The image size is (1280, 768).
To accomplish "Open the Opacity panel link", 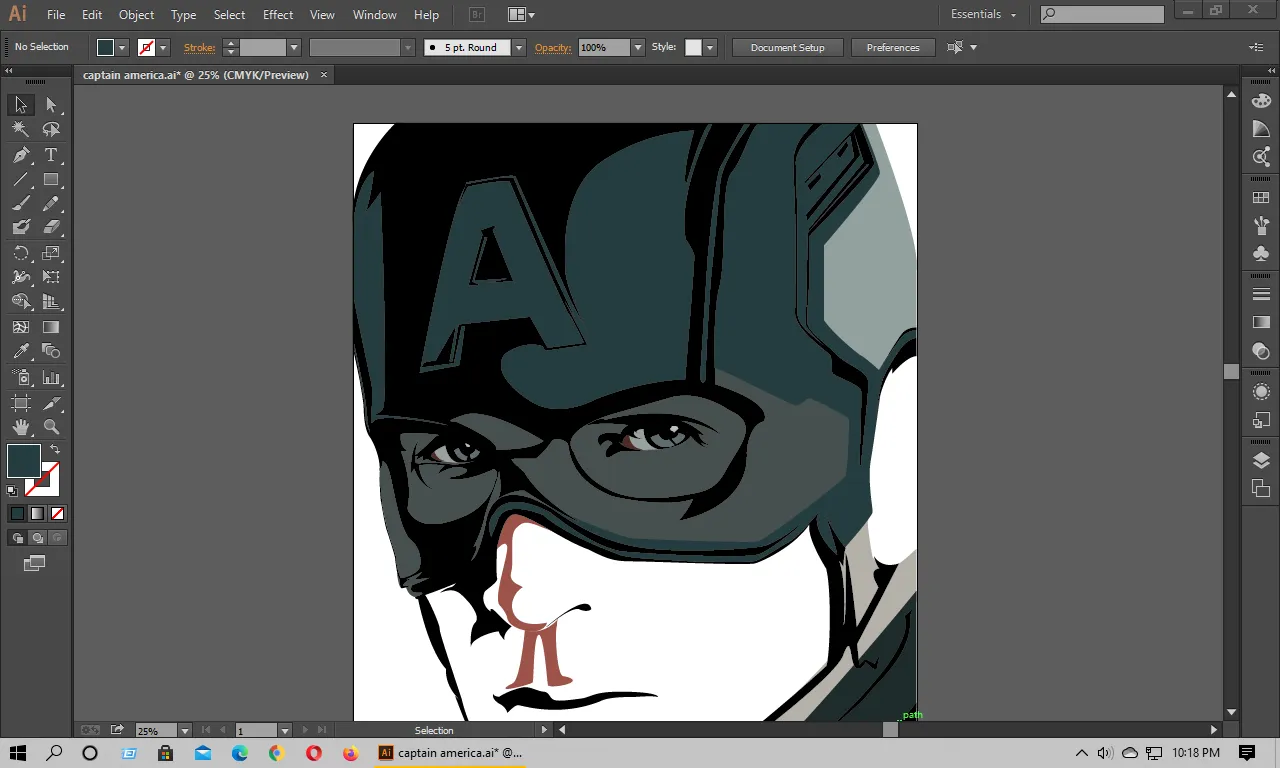I will (x=553, y=47).
